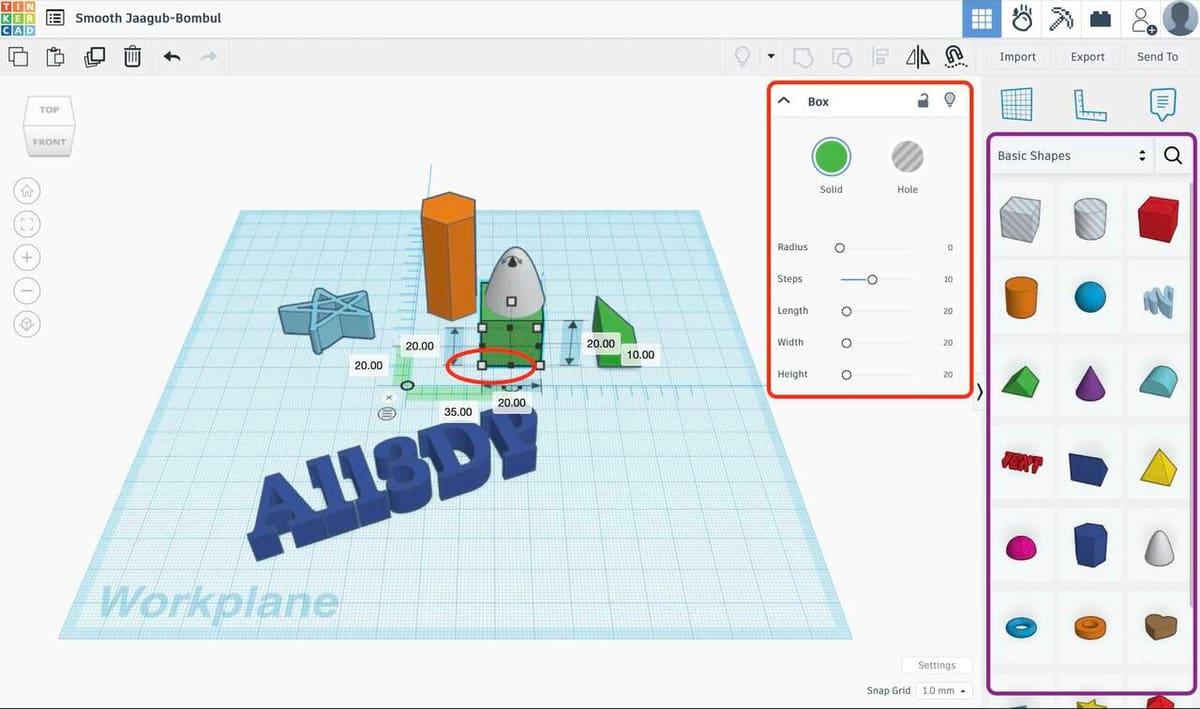1200x709 pixels.
Task: Click the Mirror tool icon
Action: click(x=917, y=57)
